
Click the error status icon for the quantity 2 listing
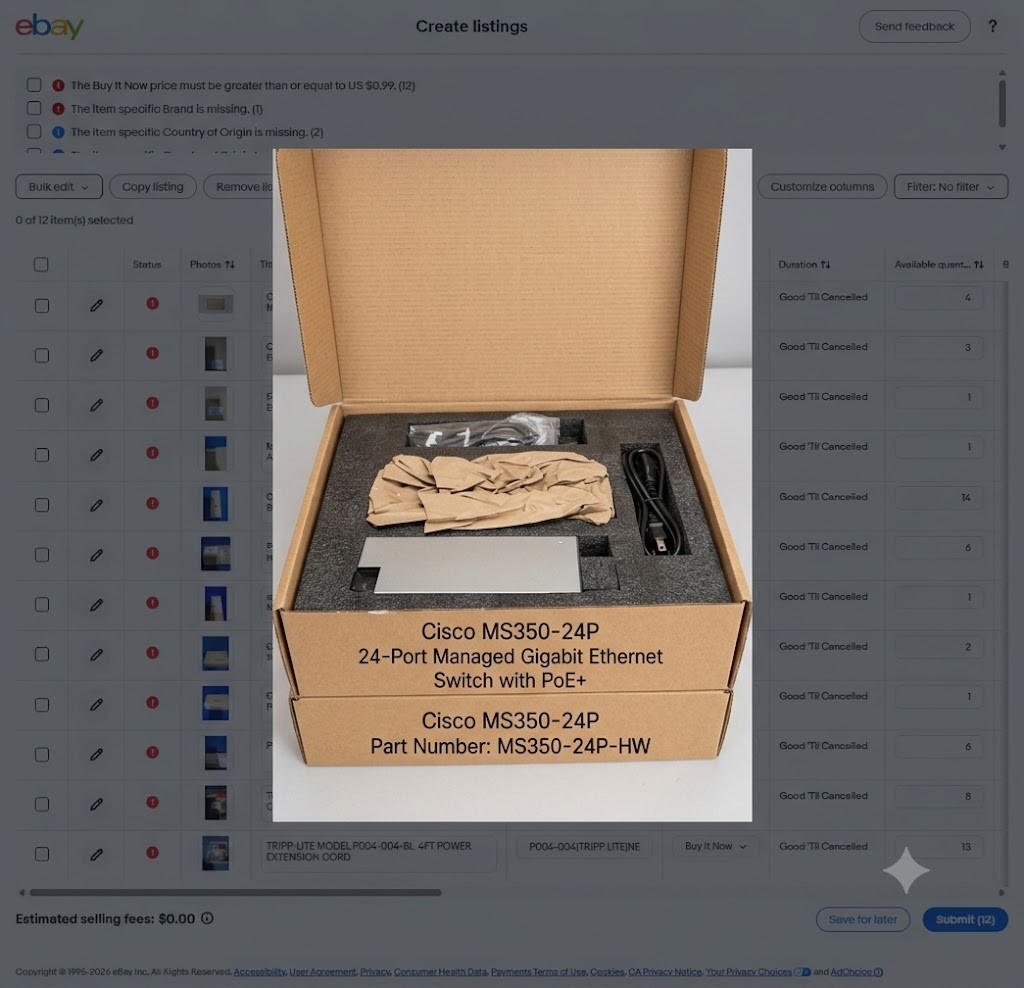coord(152,652)
